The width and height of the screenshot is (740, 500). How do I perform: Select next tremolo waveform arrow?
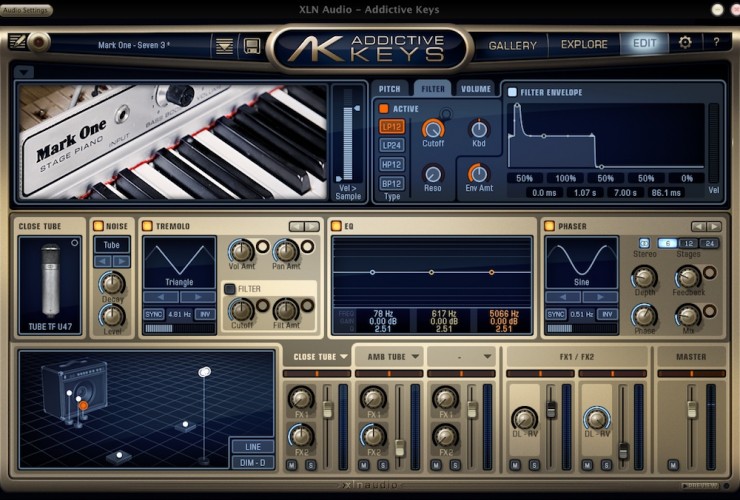click(198, 297)
